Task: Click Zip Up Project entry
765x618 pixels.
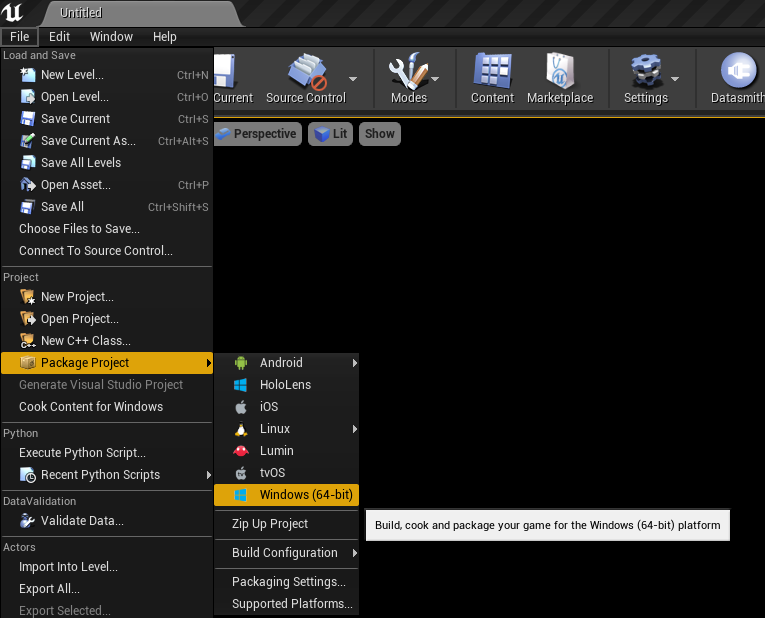Action: point(270,524)
